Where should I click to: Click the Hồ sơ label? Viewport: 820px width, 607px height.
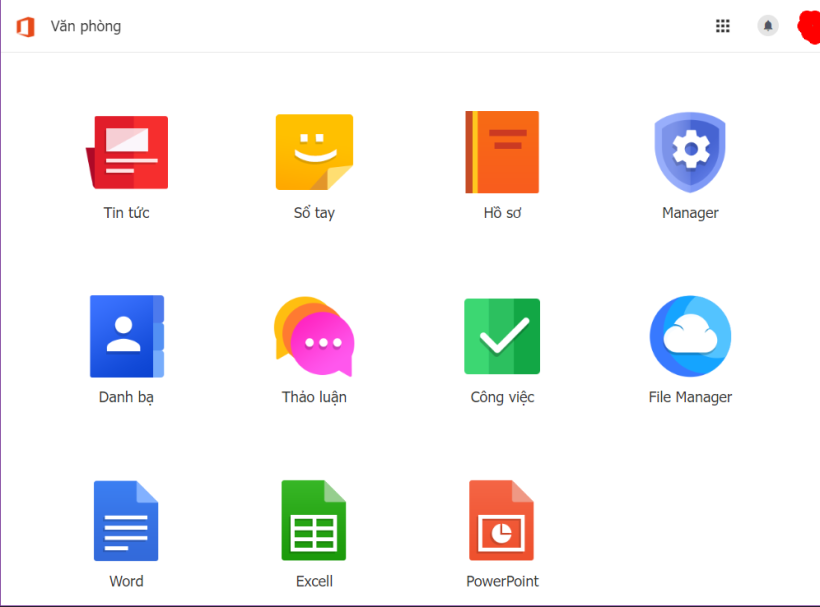click(502, 213)
